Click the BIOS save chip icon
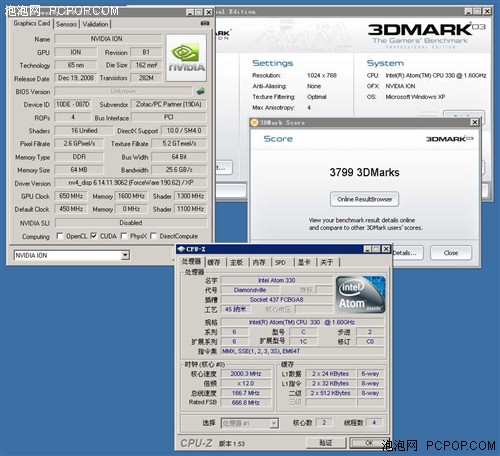 click(201, 91)
